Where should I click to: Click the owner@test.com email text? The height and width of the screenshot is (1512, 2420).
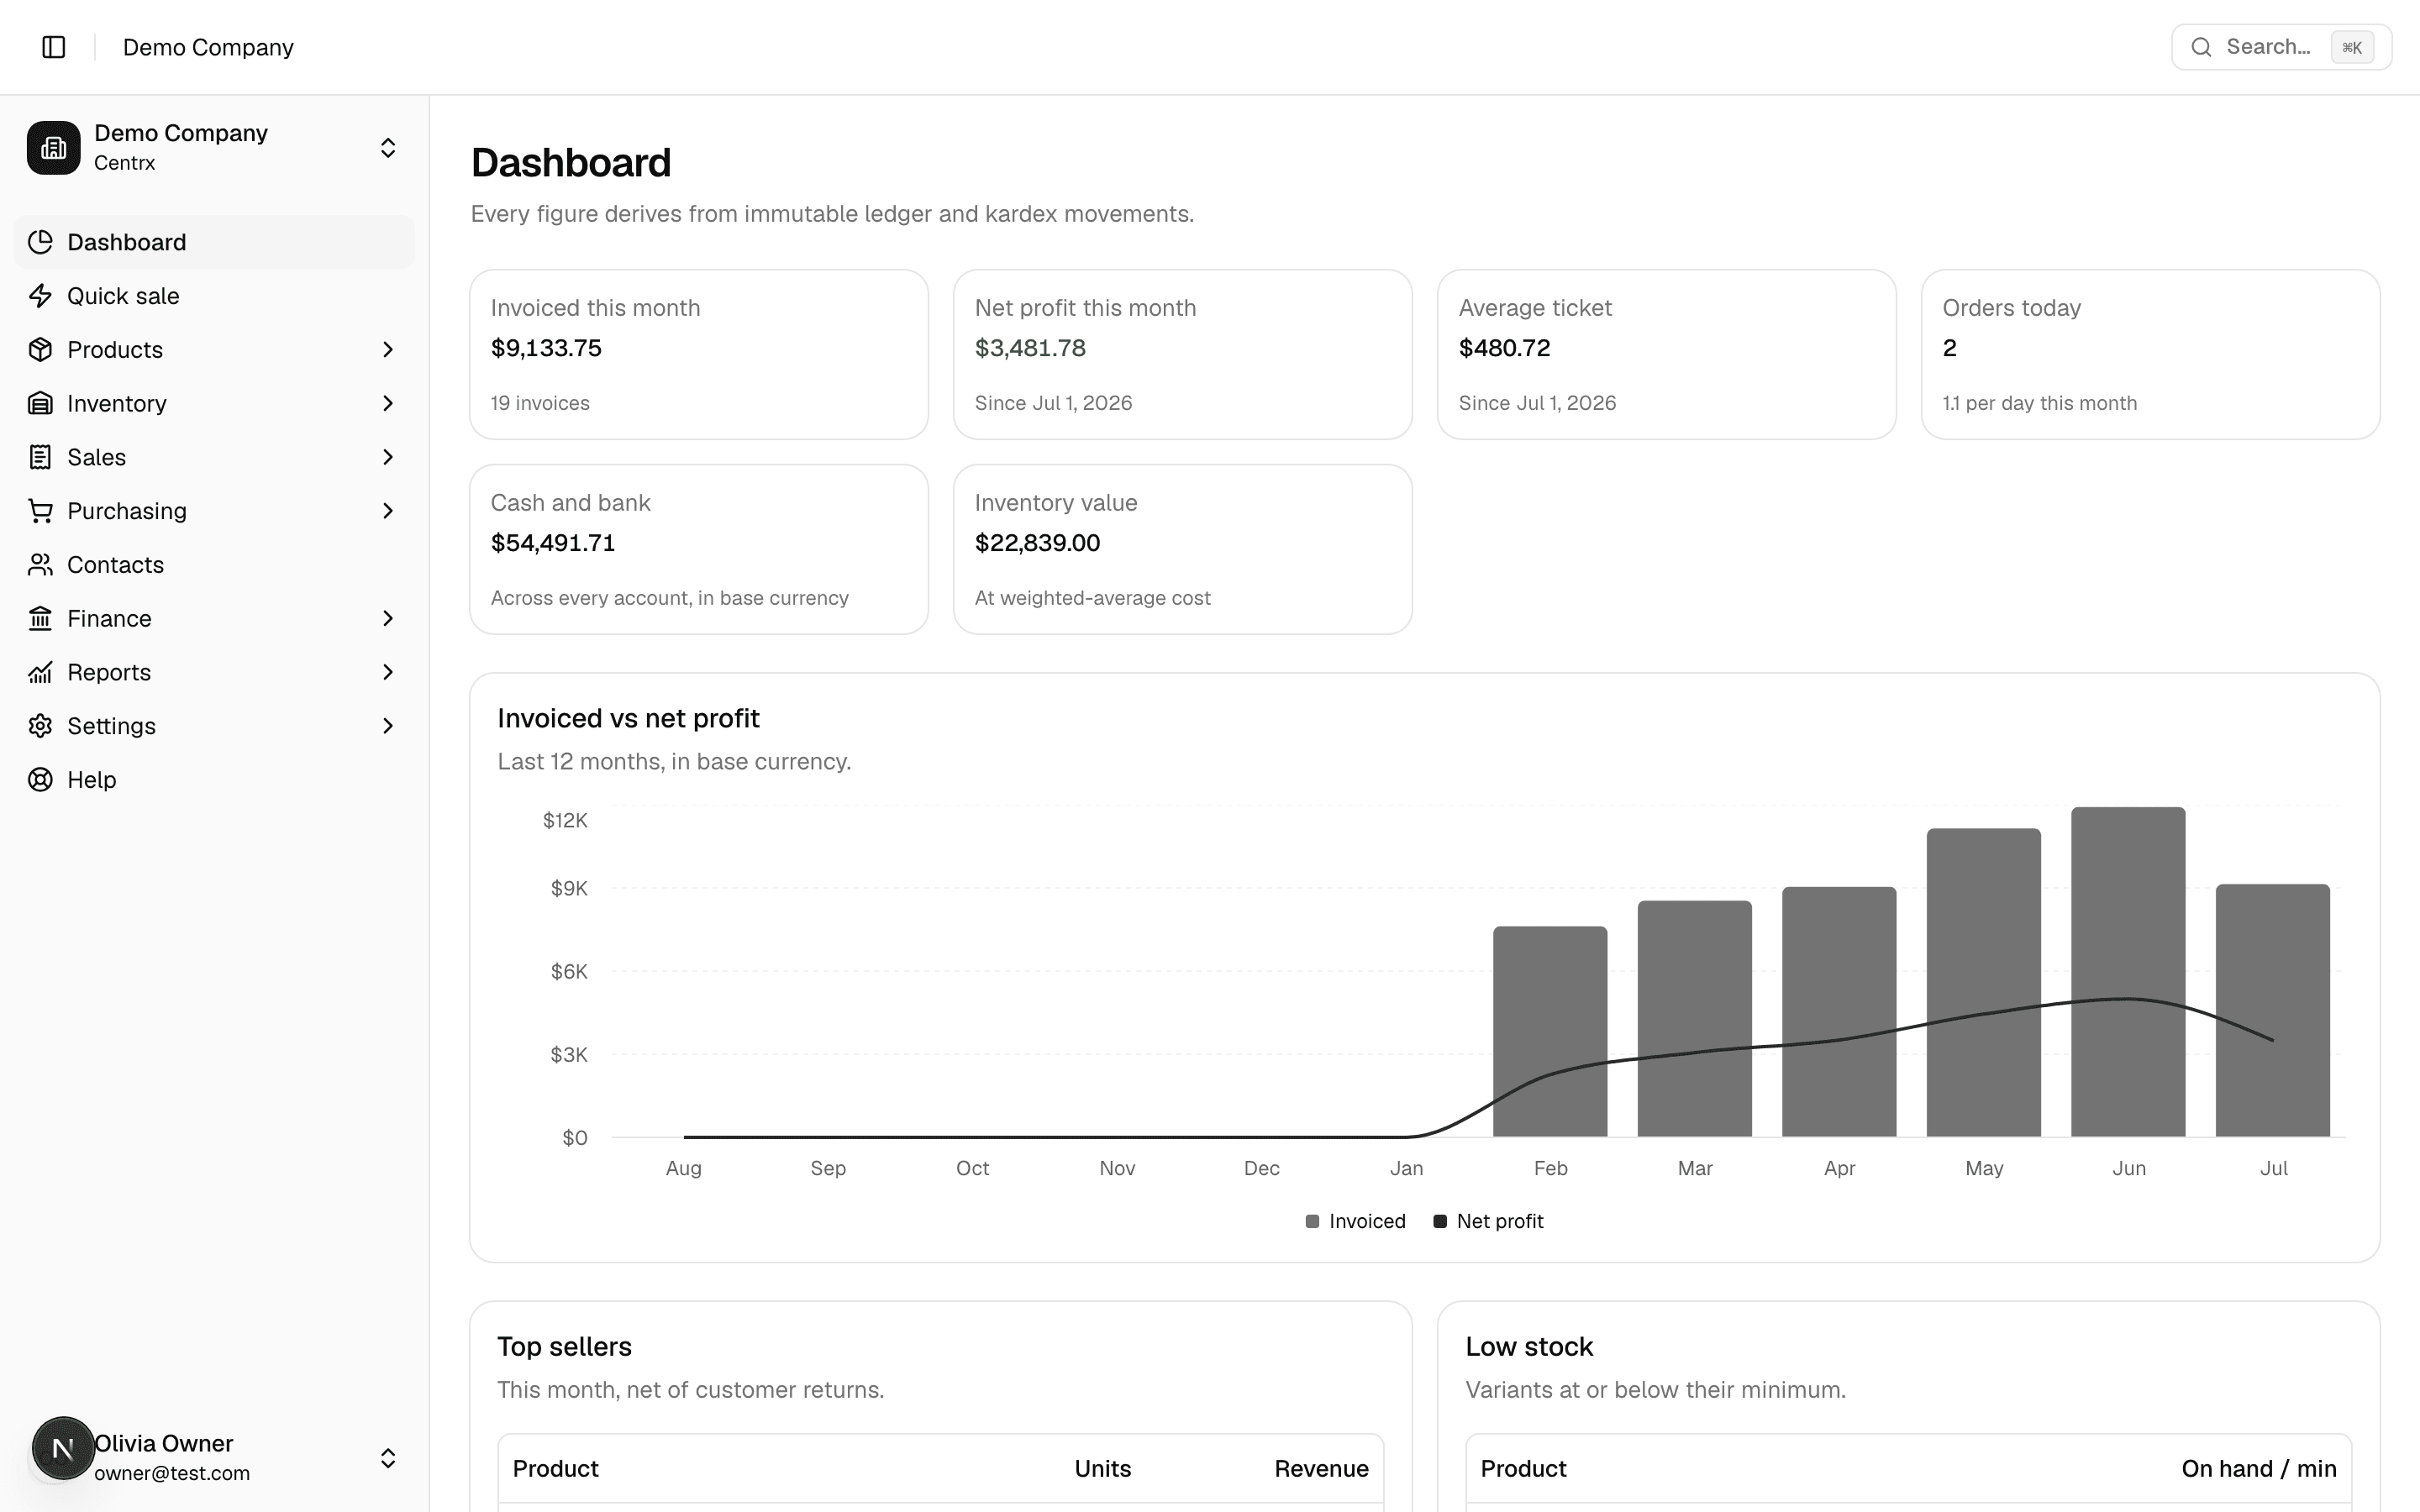click(x=172, y=1473)
